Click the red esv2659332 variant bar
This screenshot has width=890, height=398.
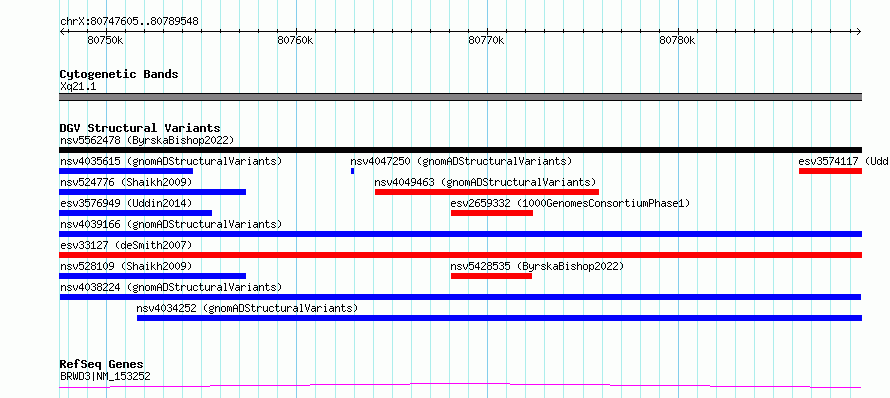(x=492, y=213)
